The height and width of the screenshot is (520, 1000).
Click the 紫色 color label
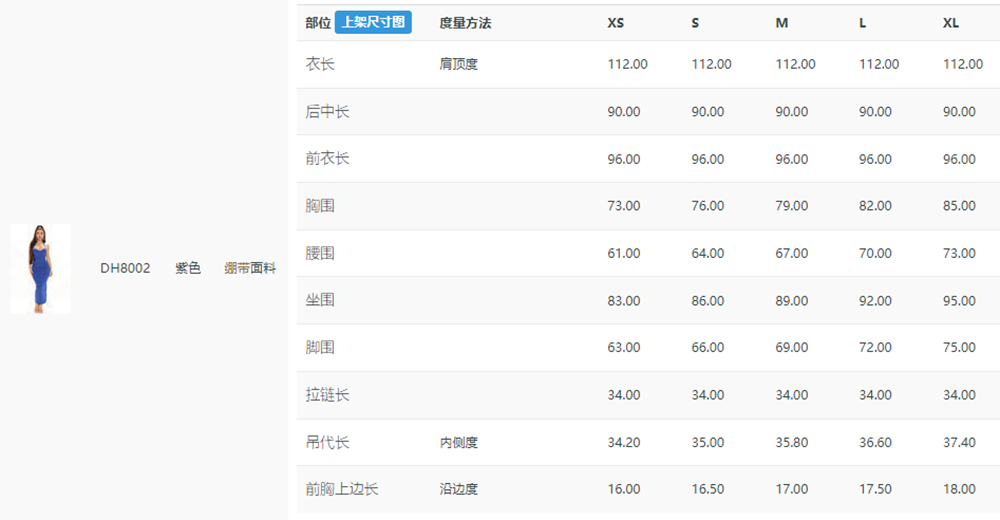[x=188, y=268]
